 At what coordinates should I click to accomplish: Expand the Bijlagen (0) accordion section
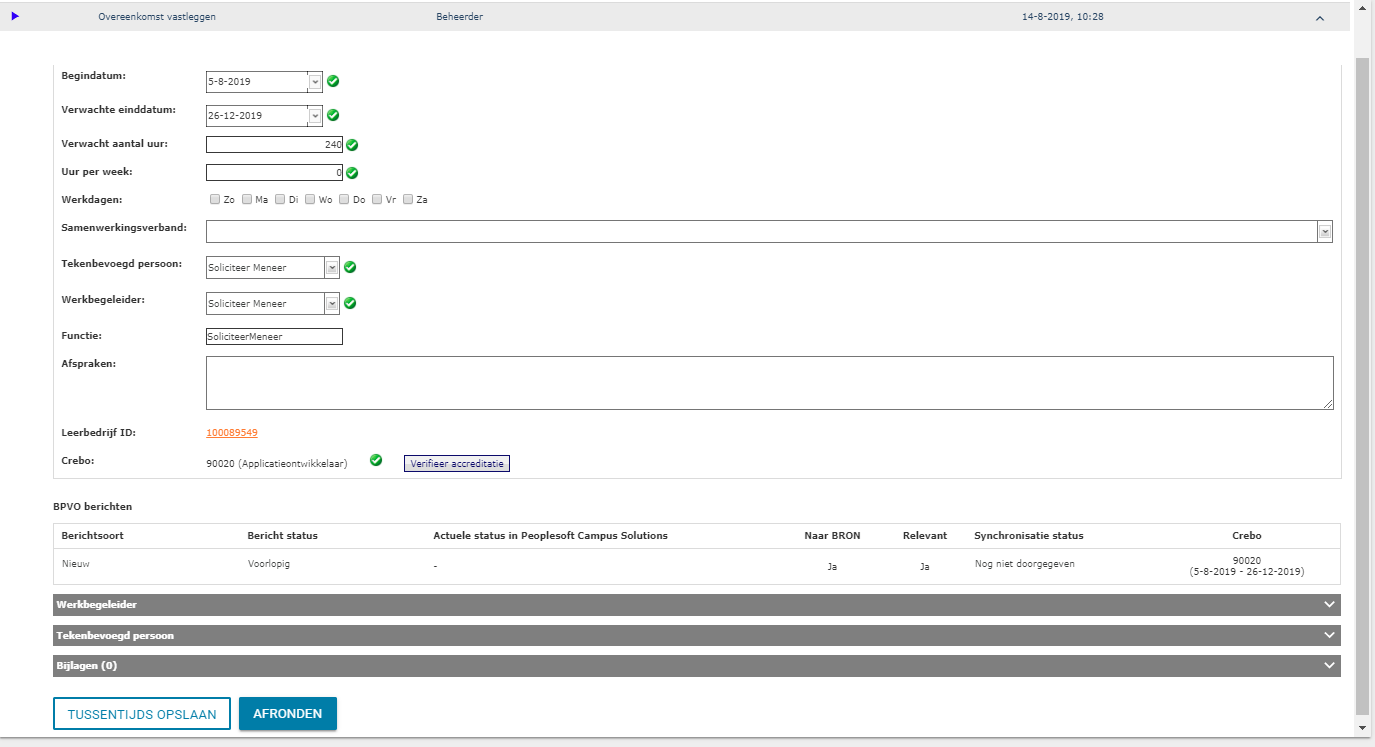[x=696, y=666]
